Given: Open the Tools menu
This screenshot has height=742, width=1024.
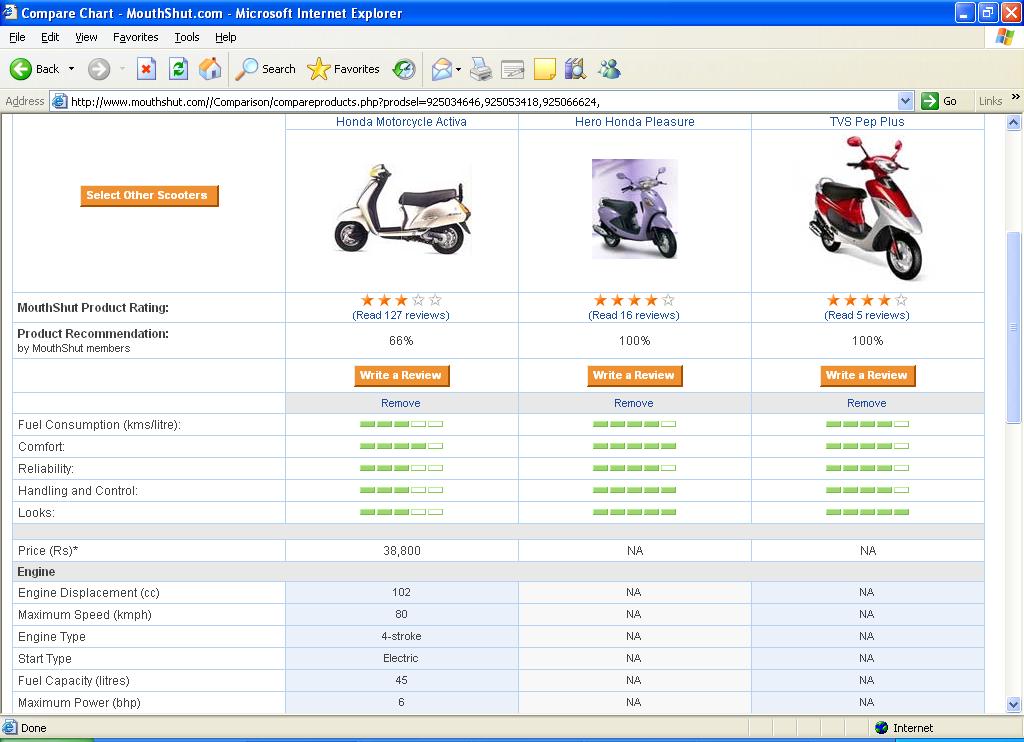Looking at the screenshot, I should tap(186, 37).
